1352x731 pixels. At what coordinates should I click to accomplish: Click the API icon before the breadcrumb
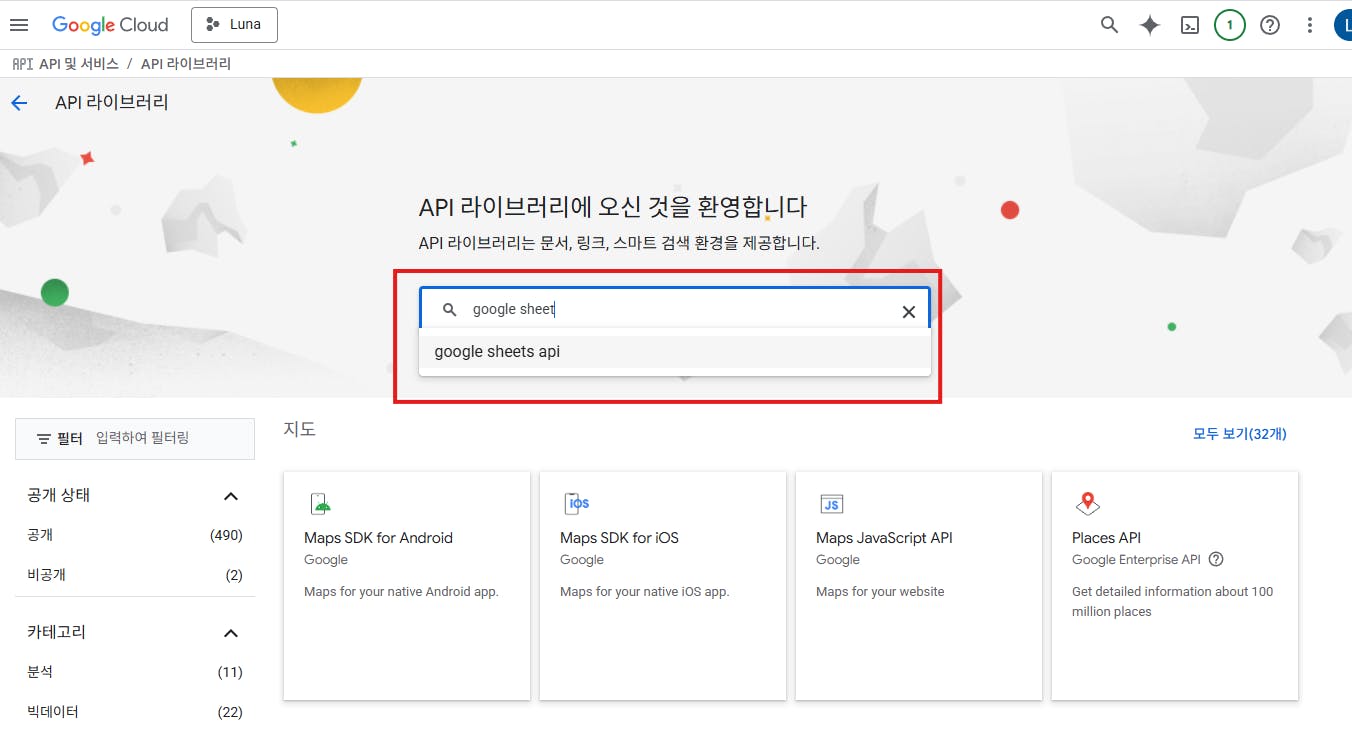point(22,64)
